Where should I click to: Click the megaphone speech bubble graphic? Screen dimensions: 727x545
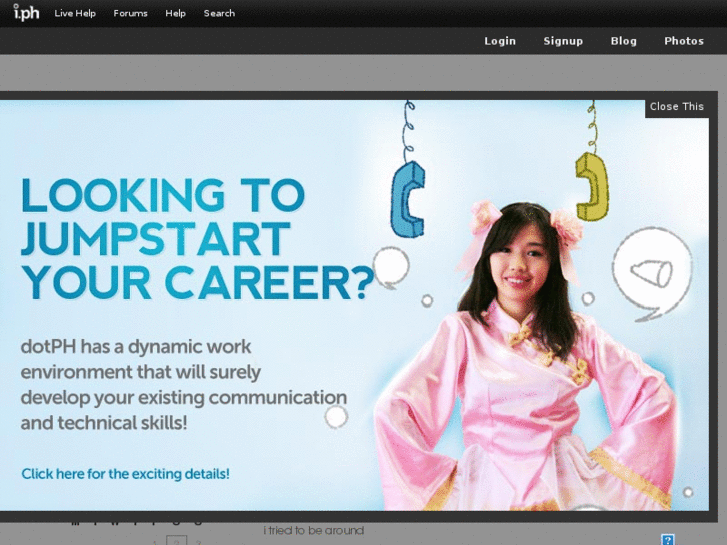[x=652, y=274]
